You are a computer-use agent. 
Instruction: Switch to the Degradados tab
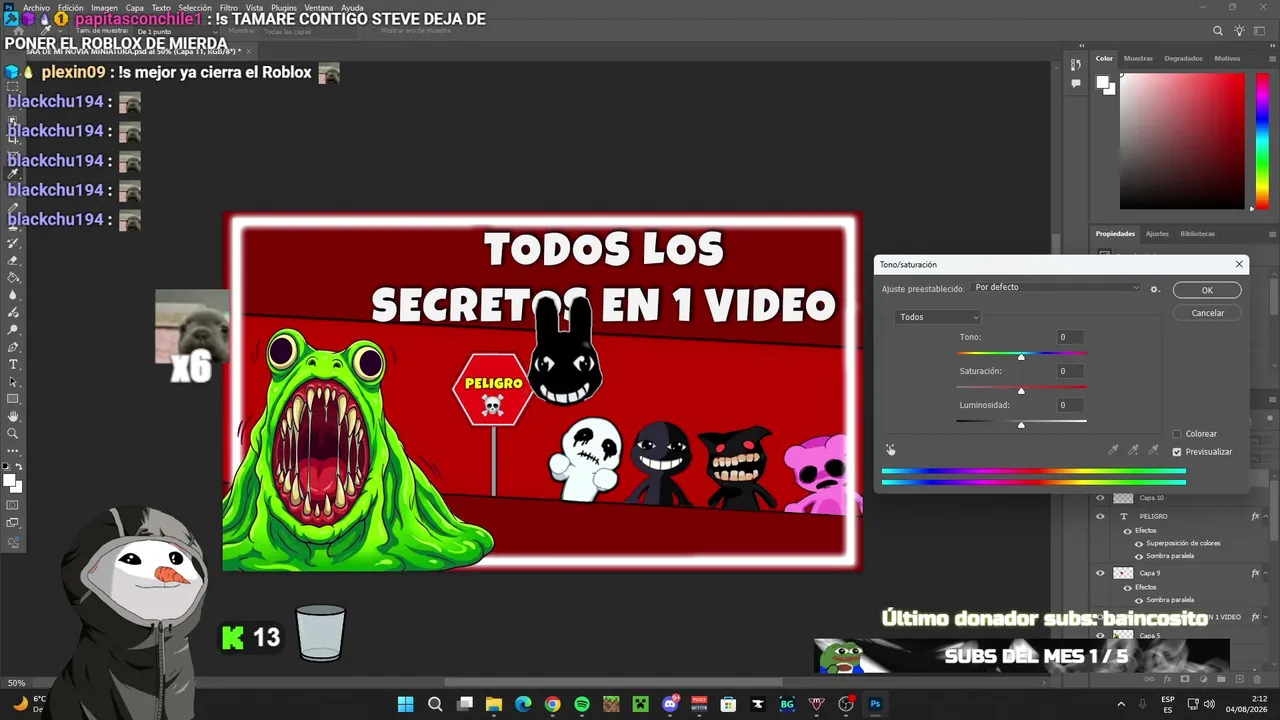(x=1183, y=58)
